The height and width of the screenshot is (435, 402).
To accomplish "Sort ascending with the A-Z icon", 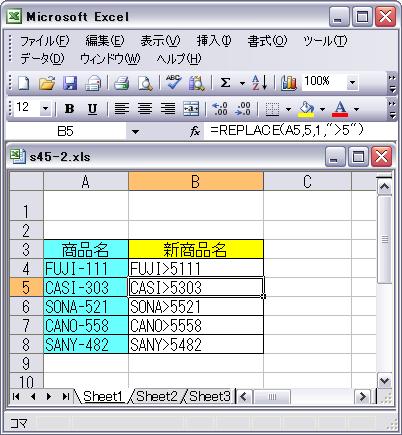I will coord(259,83).
